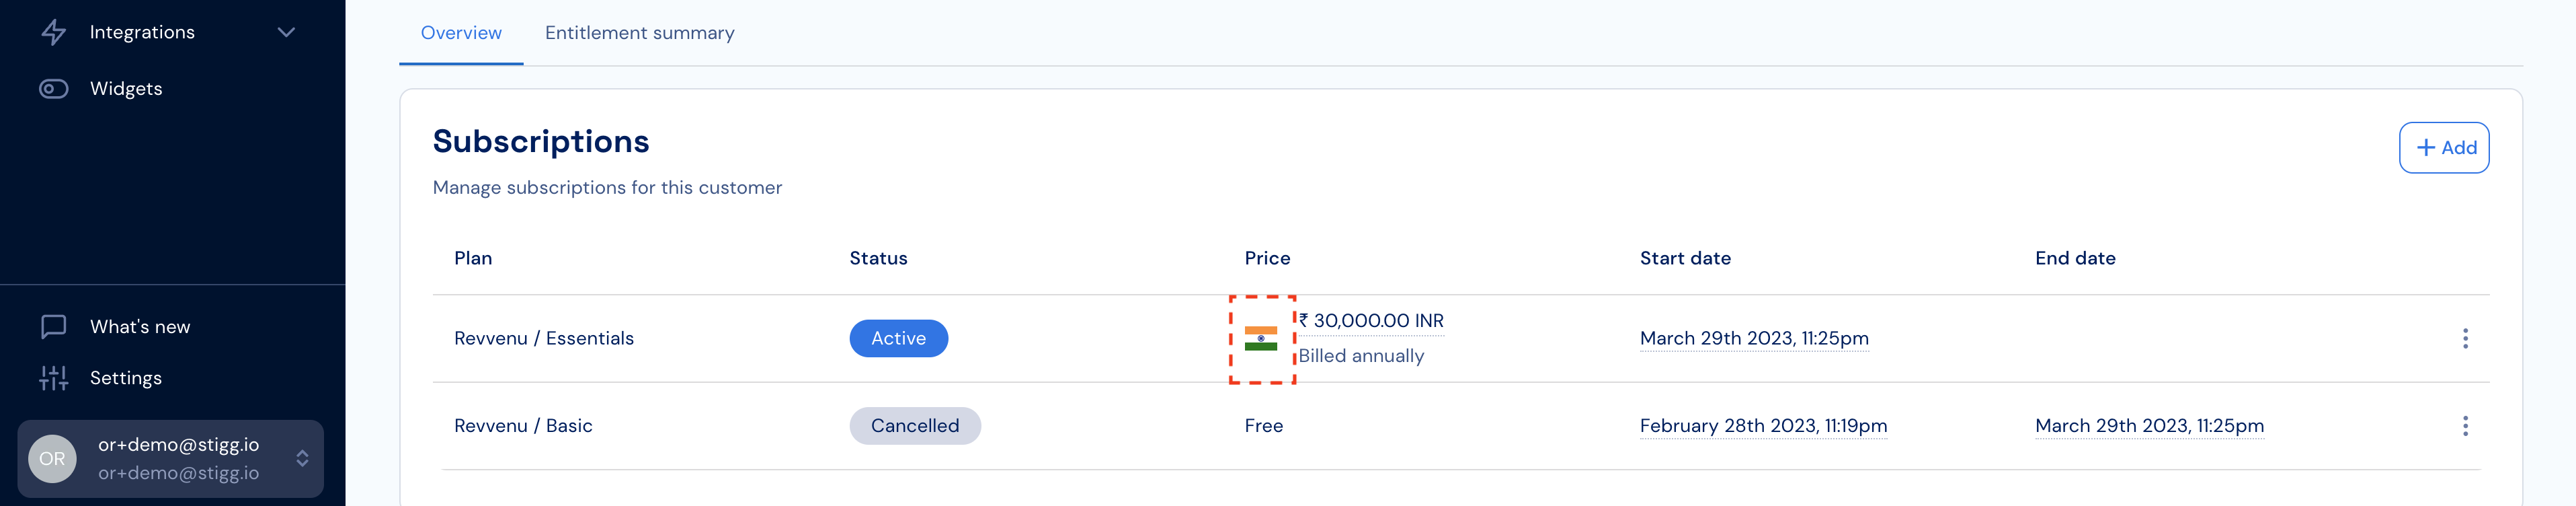Switch to the Entitlement summary tab
The height and width of the screenshot is (506, 2576).
(639, 33)
